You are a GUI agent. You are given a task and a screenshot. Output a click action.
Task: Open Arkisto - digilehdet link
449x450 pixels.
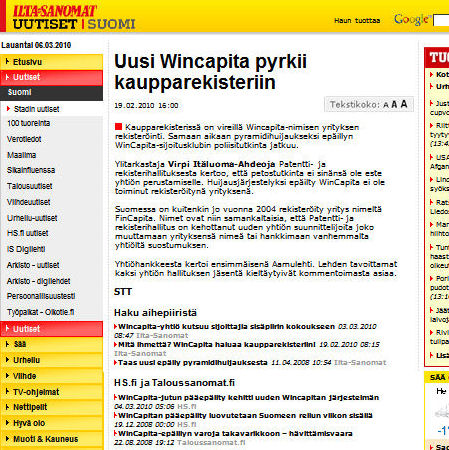[x=39, y=281]
